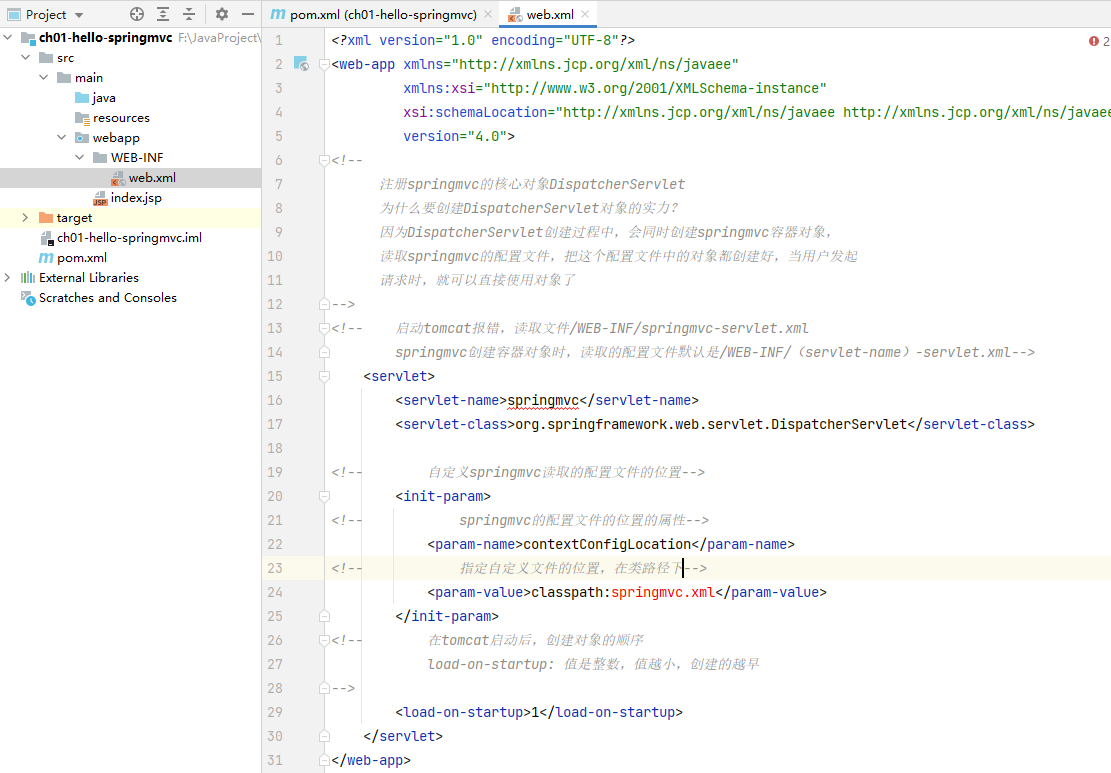The height and width of the screenshot is (773, 1111).
Task: Select Scratches and Consoles item
Action: [x=108, y=298]
